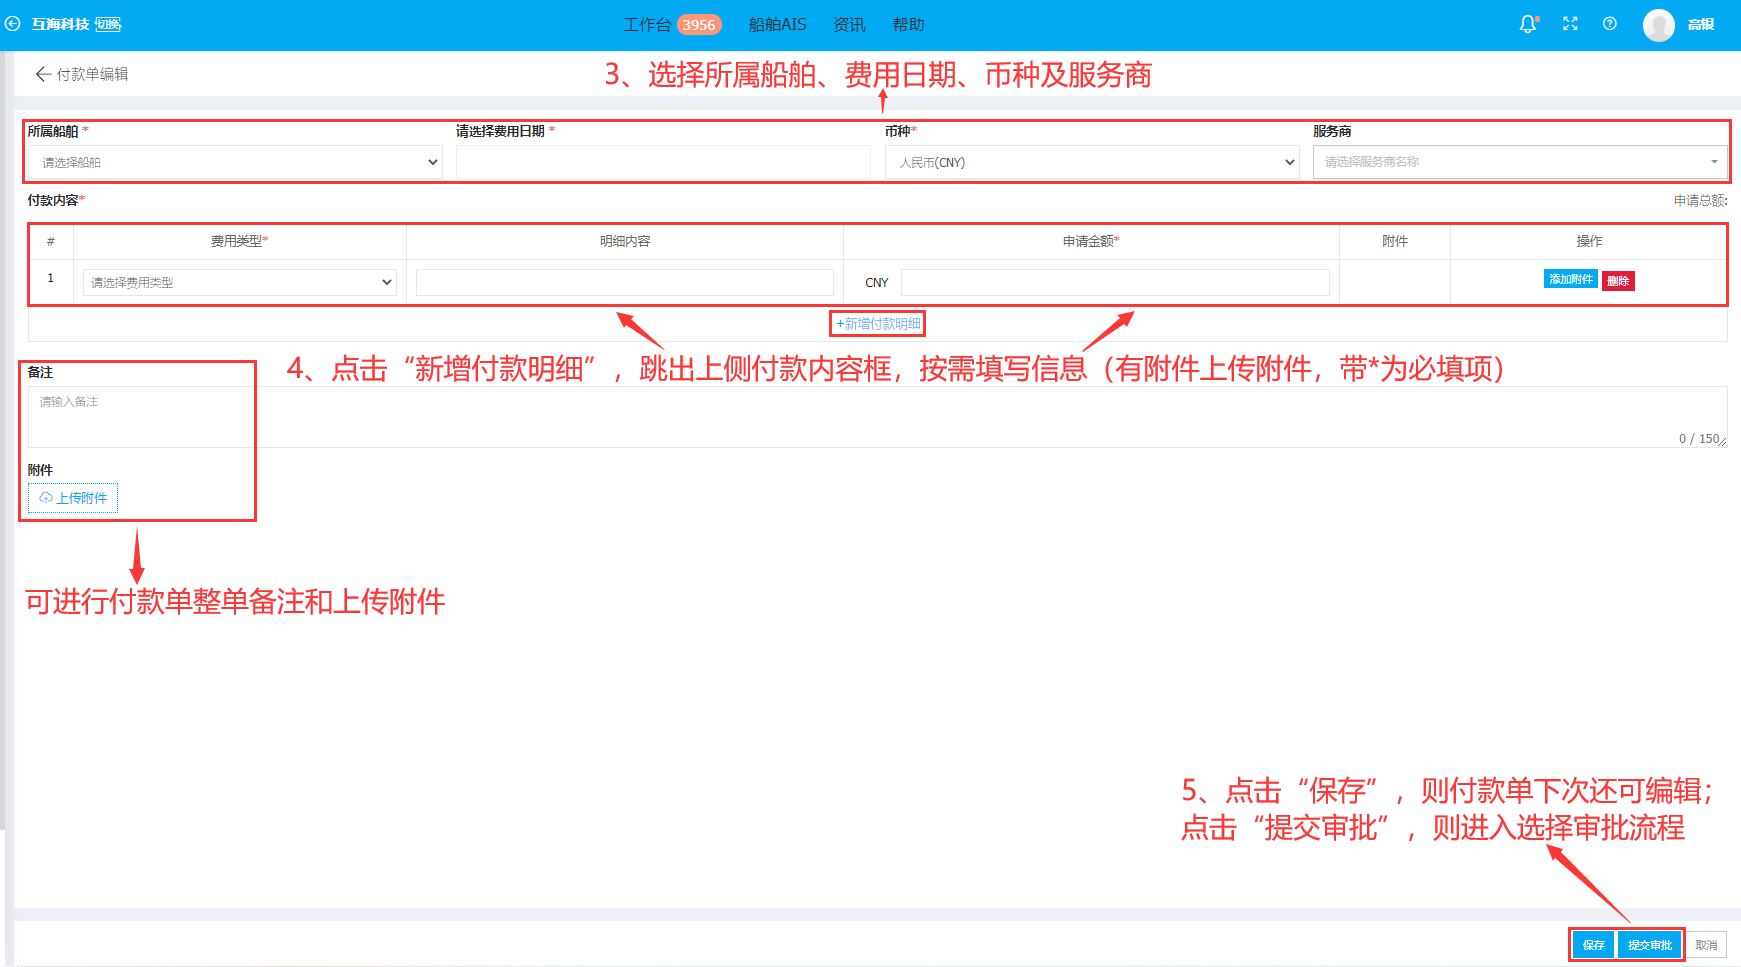Click the 申请总额 label

(1700, 200)
